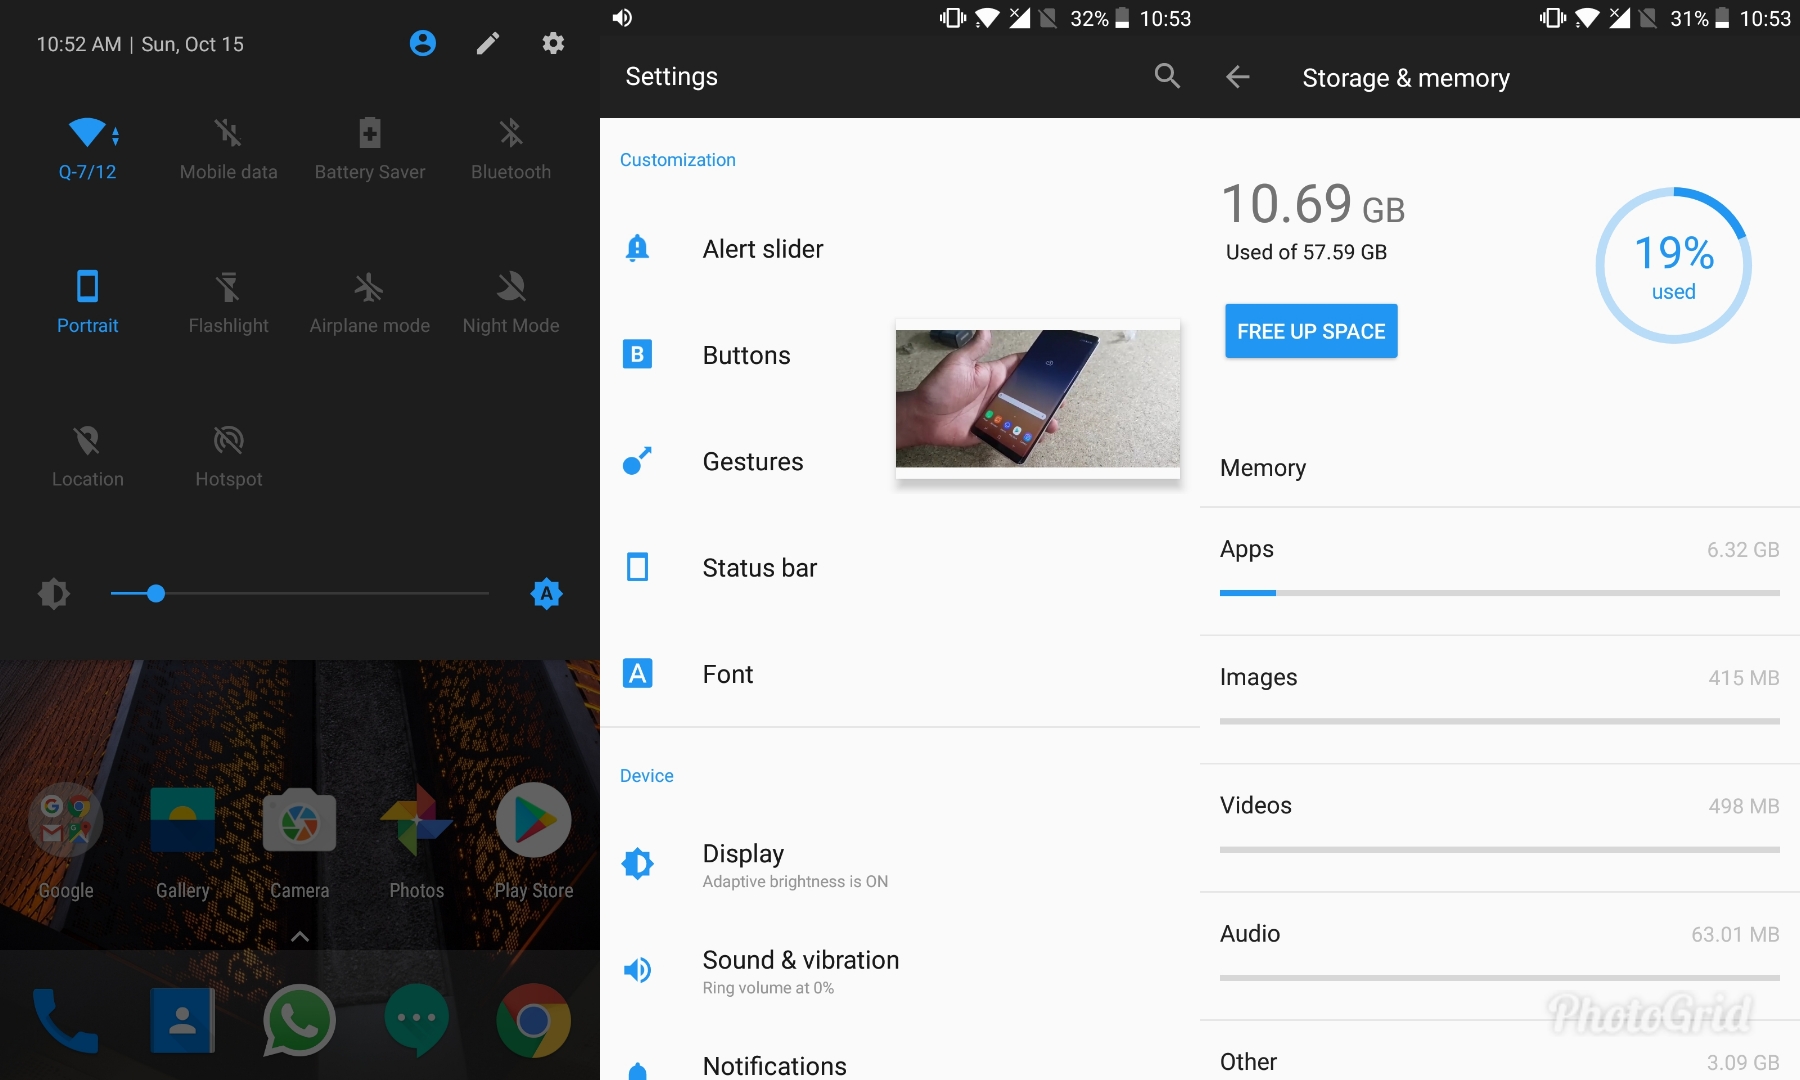1800x1080 pixels.
Task: Tap the Settings search icon
Action: (1167, 76)
